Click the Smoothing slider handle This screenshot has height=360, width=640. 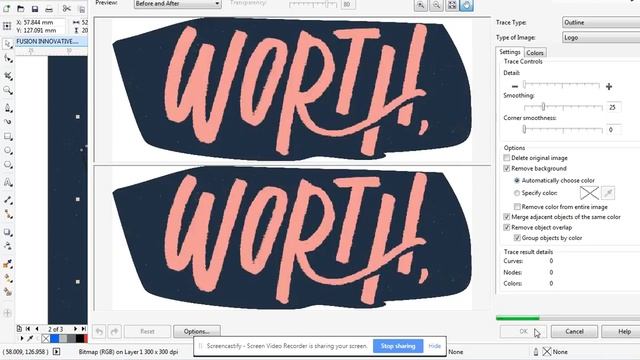(543, 107)
